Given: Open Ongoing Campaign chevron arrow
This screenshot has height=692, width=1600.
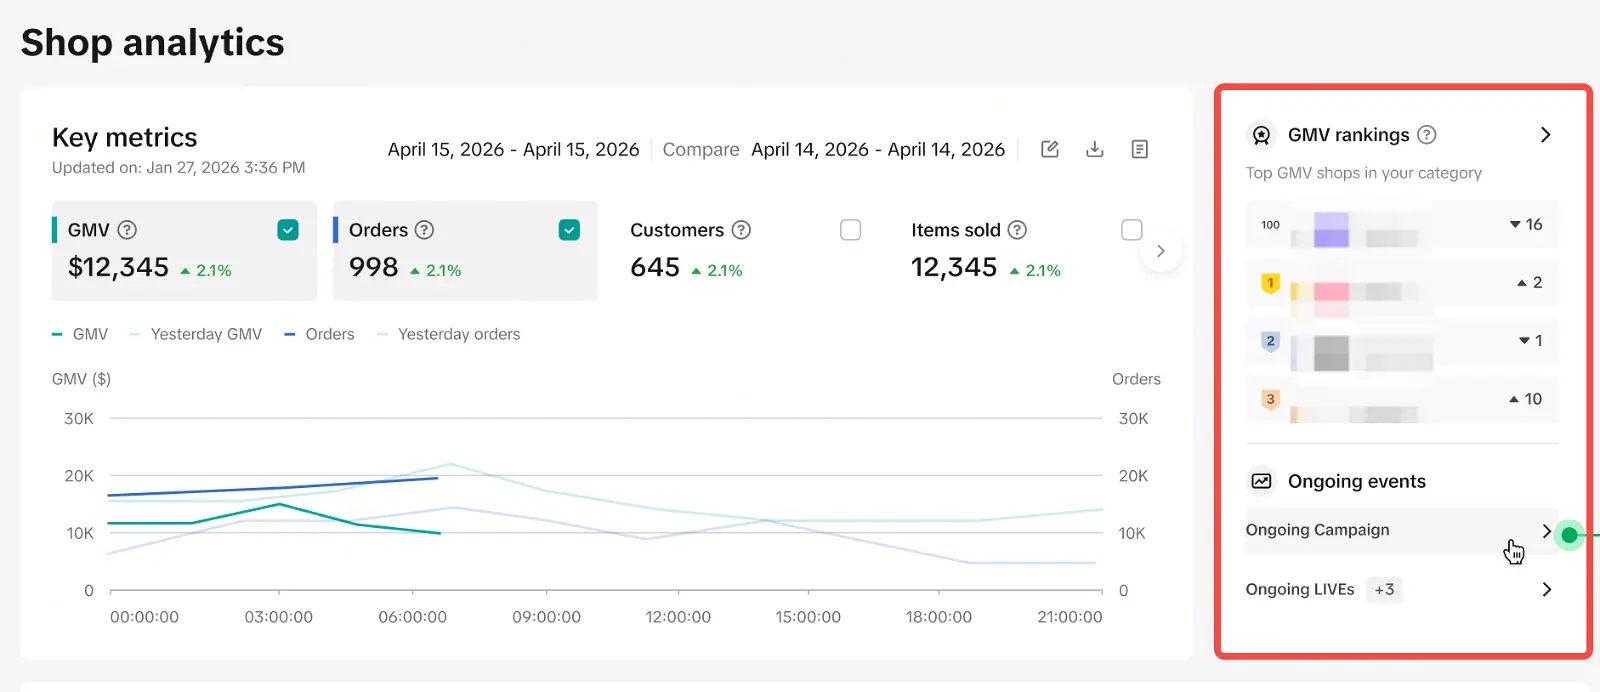Looking at the screenshot, I should point(1546,531).
